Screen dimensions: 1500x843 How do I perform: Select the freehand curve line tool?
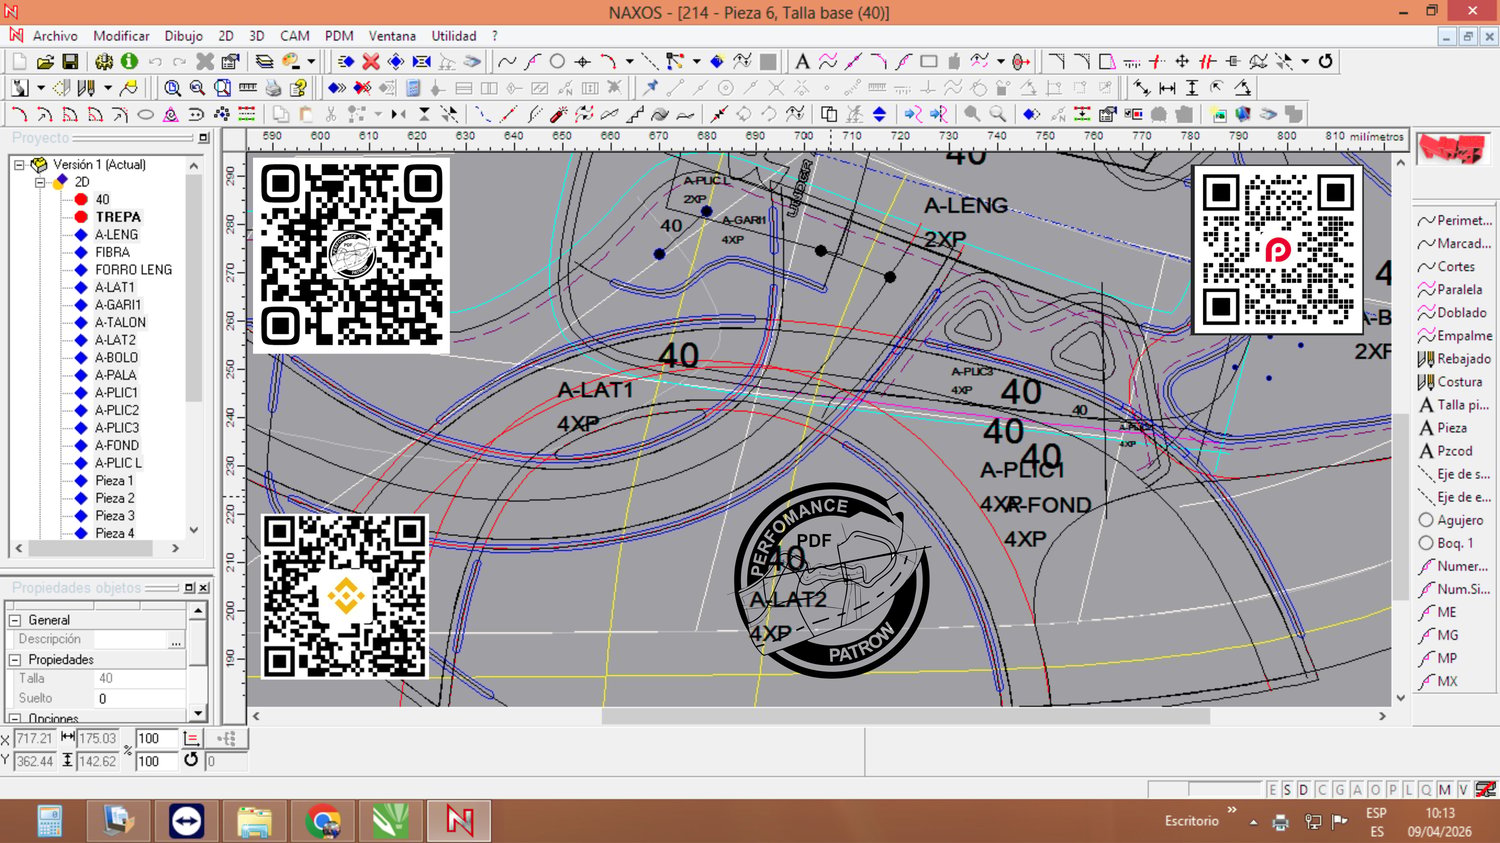[x=508, y=62]
